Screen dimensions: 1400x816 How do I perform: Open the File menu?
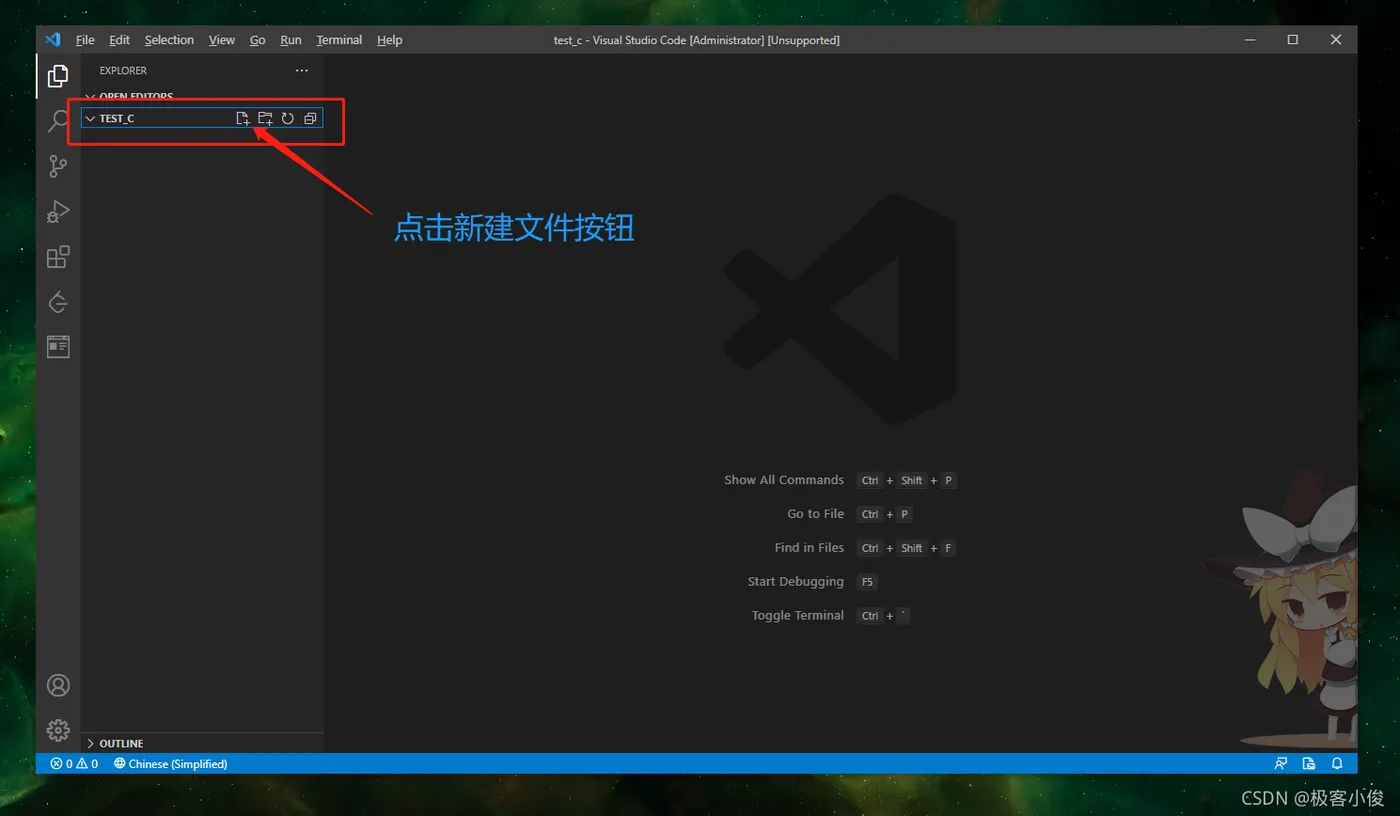pyautogui.click(x=85, y=40)
